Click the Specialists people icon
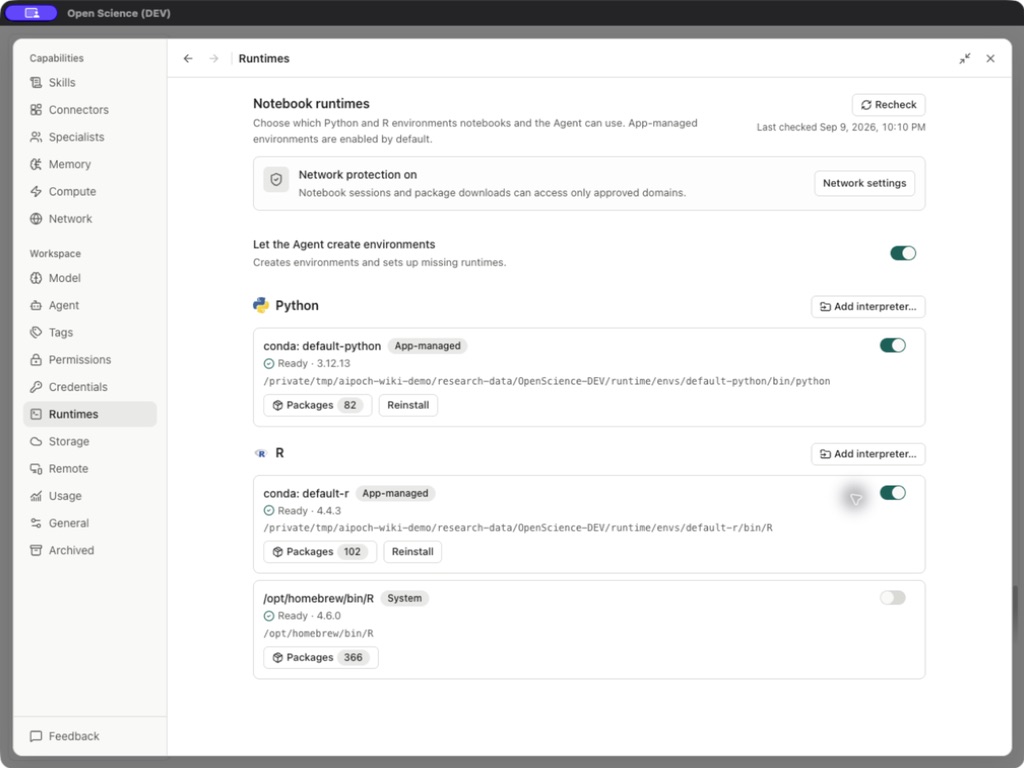This screenshot has height=768, width=1024. (36, 137)
